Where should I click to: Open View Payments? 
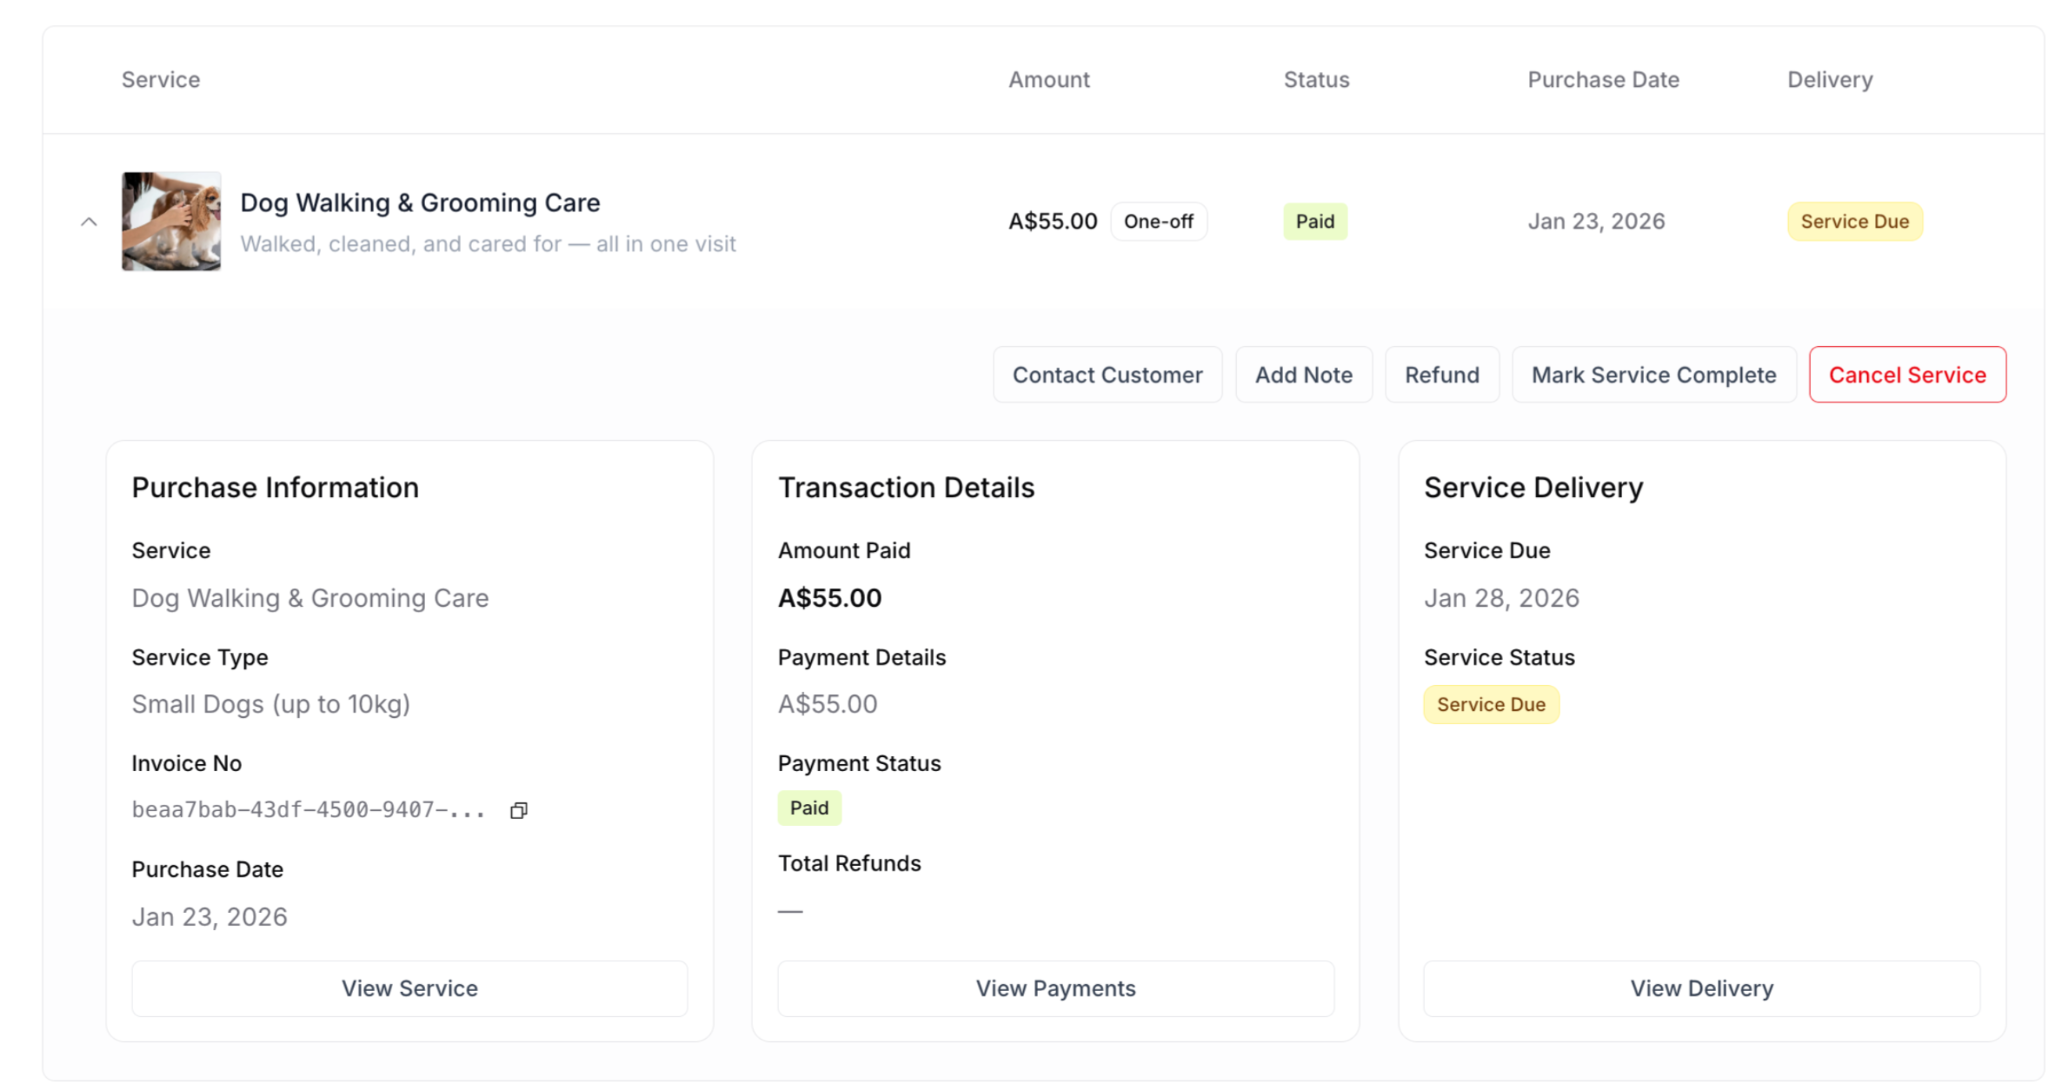(1055, 988)
